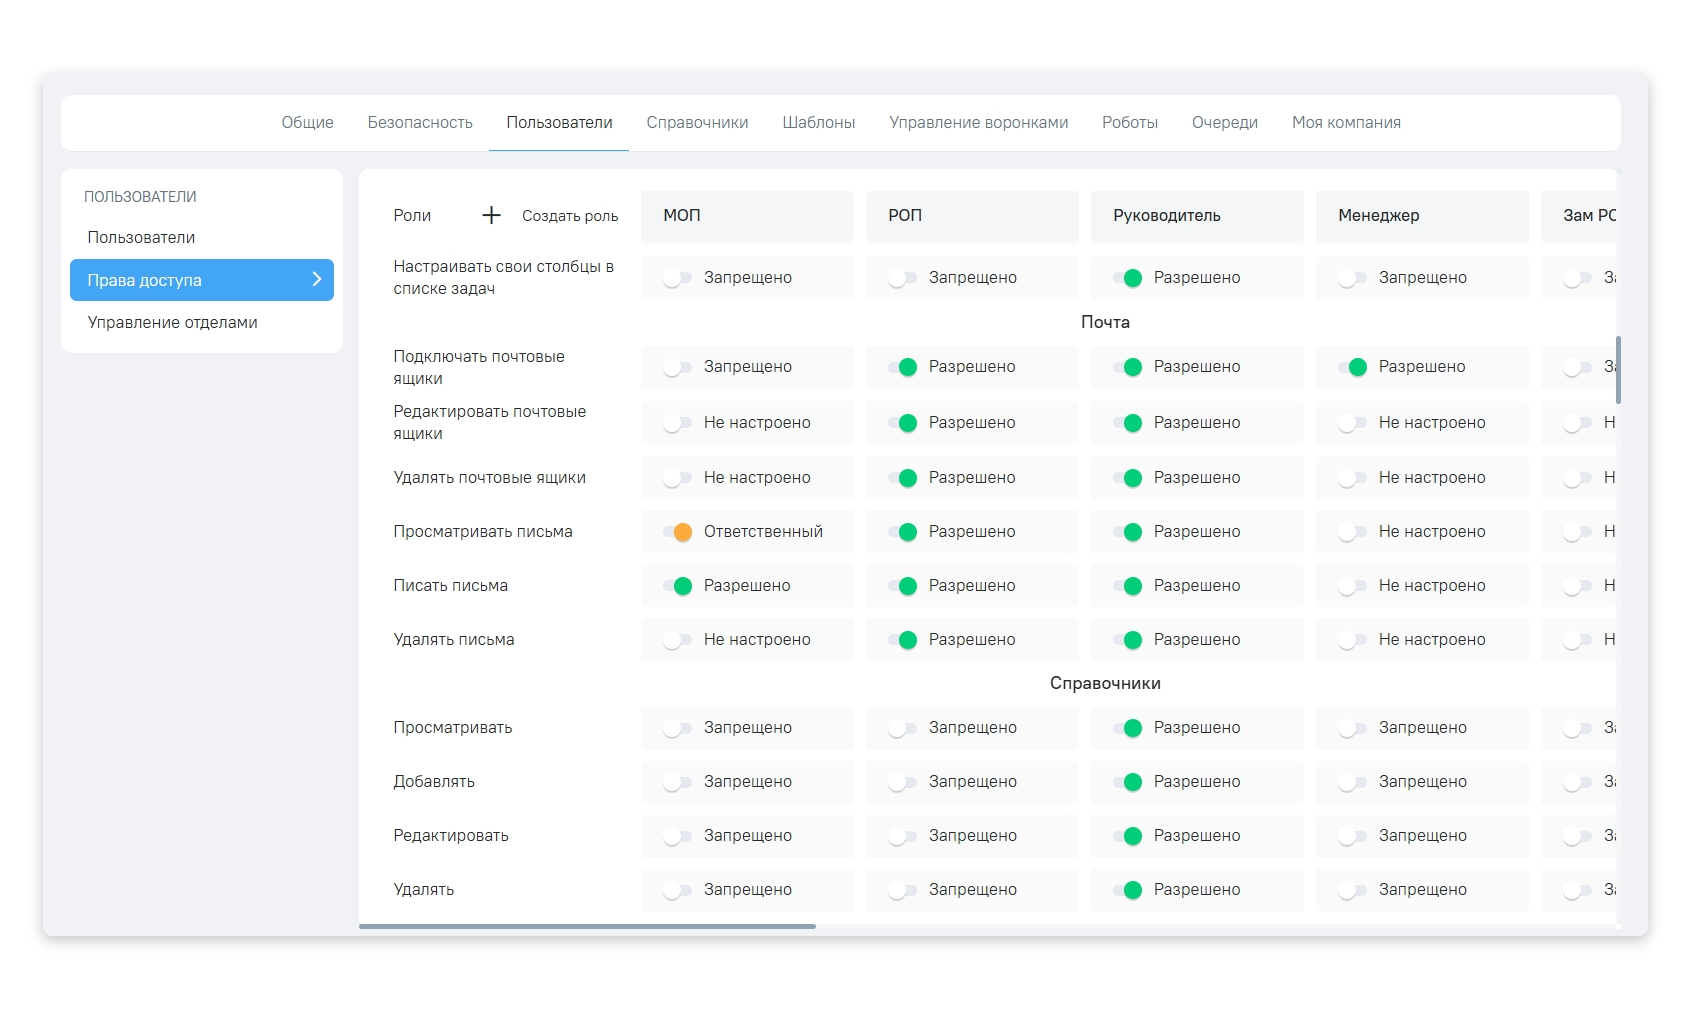Open the Управление воронками tab
The height and width of the screenshot is (1009, 1689).
coord(978,122)
